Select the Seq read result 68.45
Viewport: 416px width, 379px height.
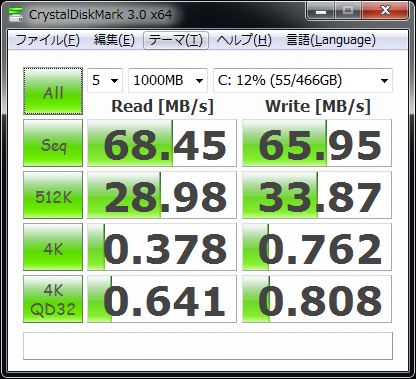point(162,143)
